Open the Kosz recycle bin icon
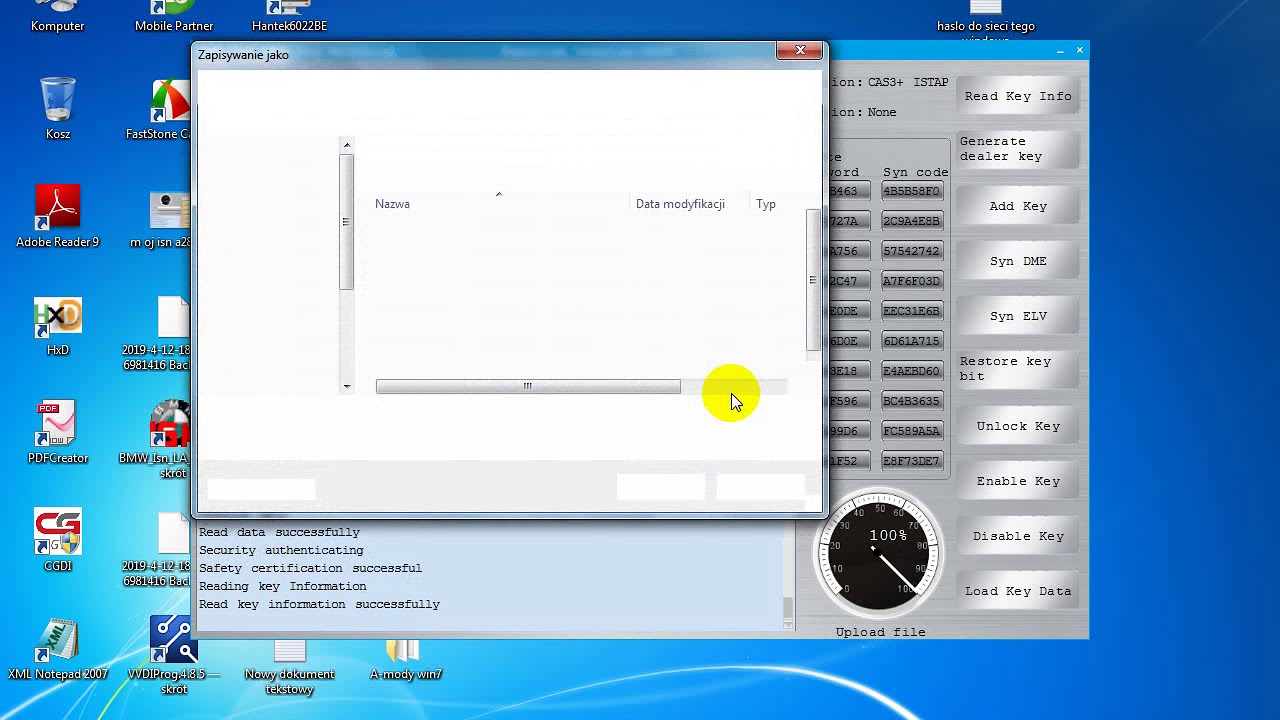Screen dimensions: 1280x720 tap(57, 108)
